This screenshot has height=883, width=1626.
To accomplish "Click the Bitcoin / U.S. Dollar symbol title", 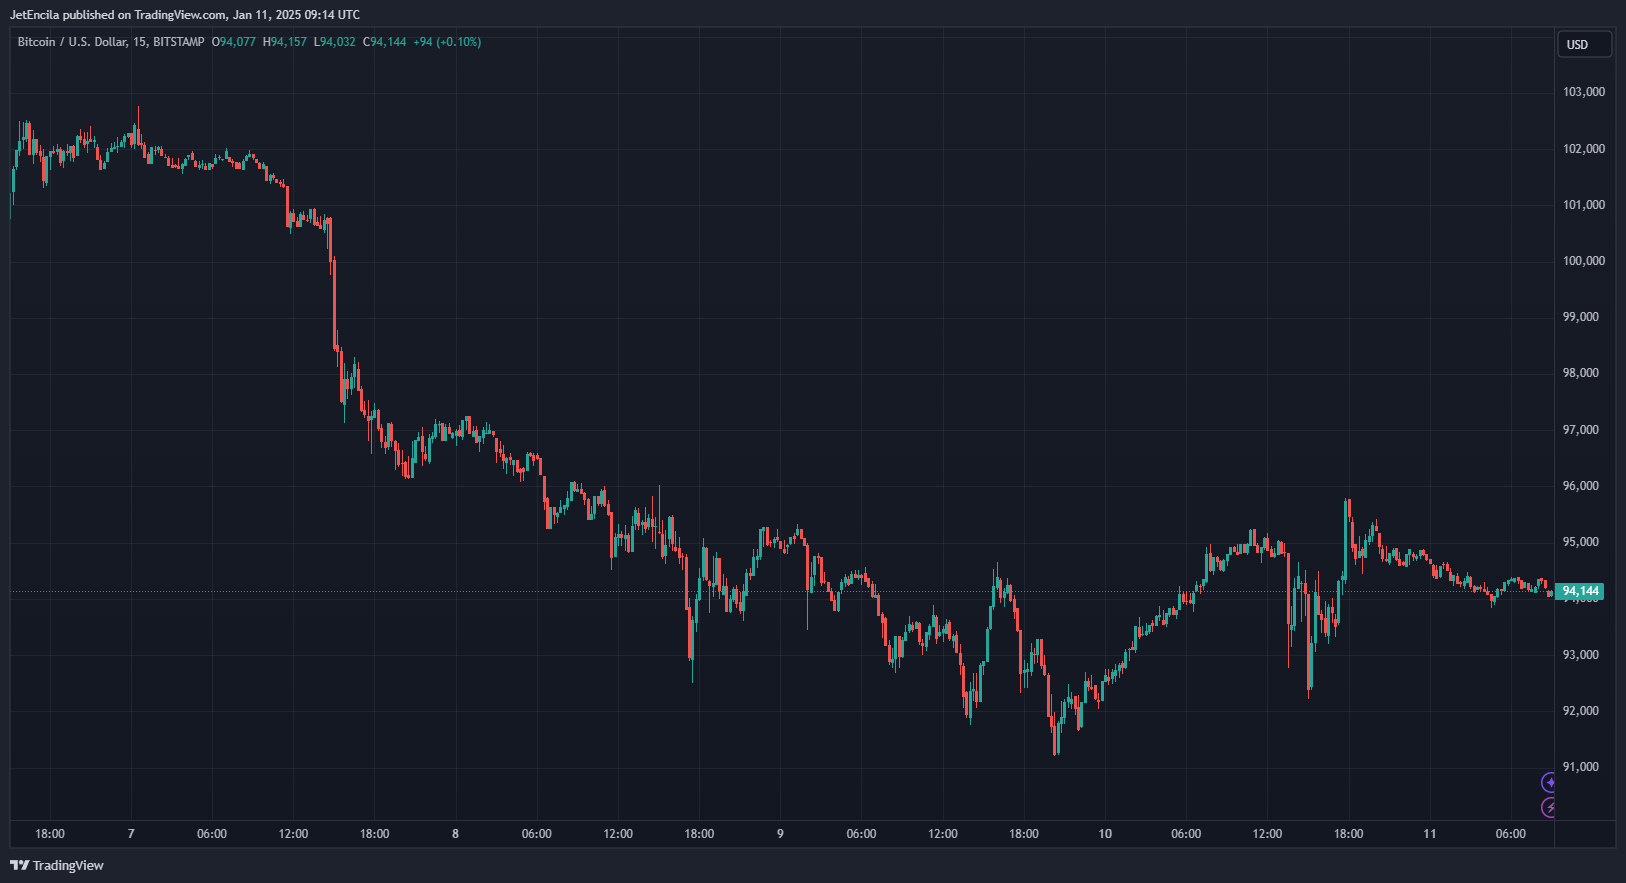I will coord(71,42).
